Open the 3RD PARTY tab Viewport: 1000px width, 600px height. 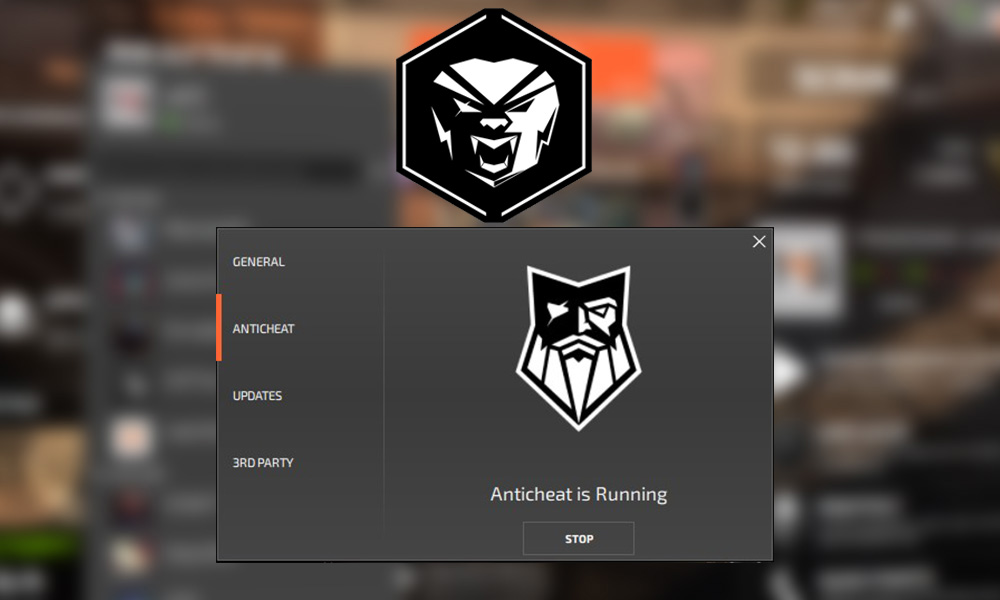tap(263, 463)
